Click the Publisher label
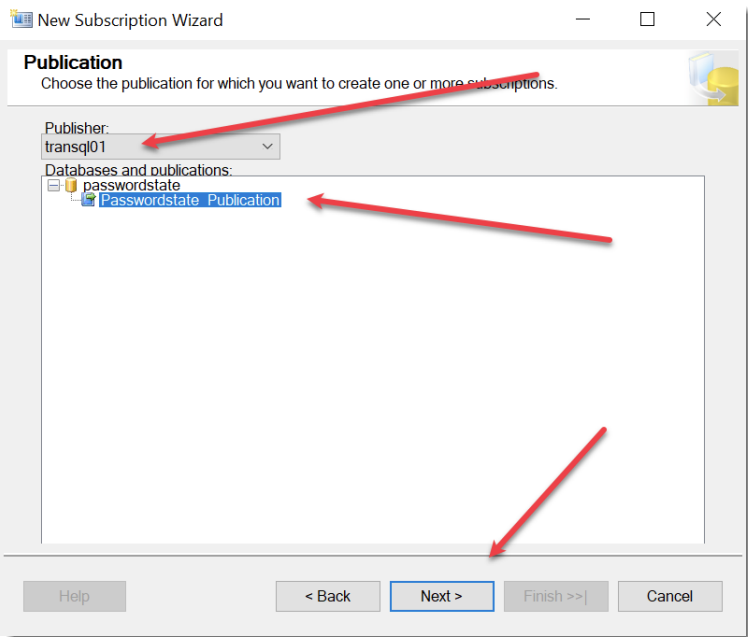748x637 pixels. coord(77,128)
